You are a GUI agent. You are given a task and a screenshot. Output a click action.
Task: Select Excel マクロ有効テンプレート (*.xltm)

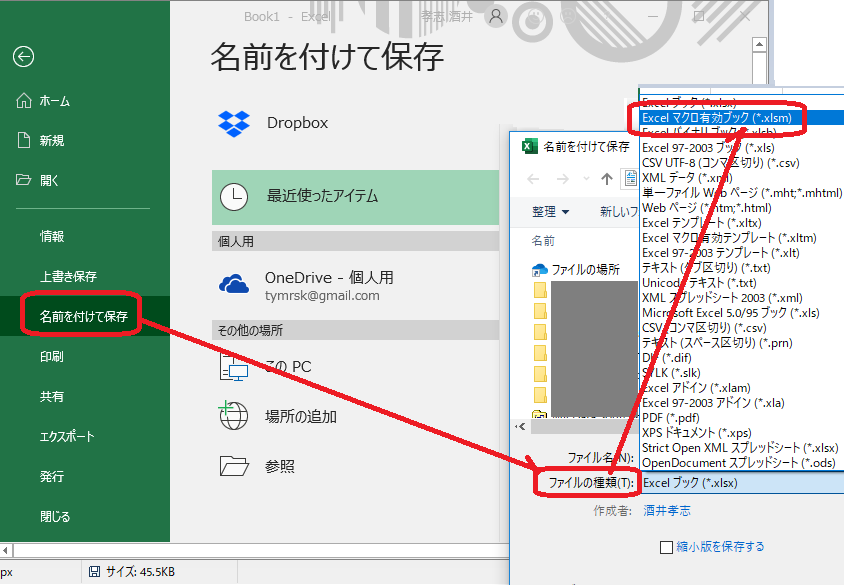click(x=743, y=238)
